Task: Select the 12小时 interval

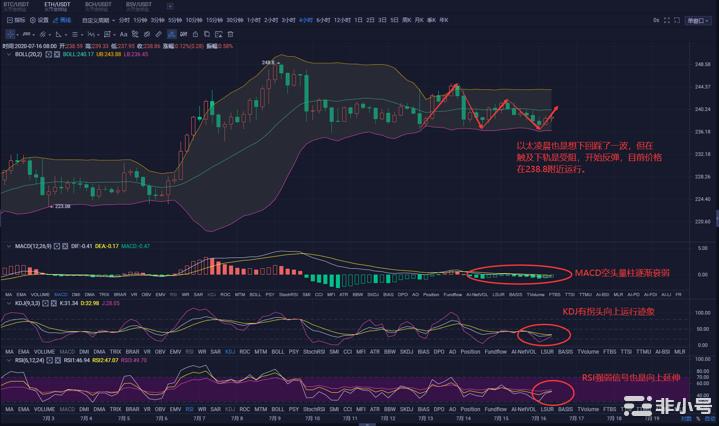Action: 342,20
